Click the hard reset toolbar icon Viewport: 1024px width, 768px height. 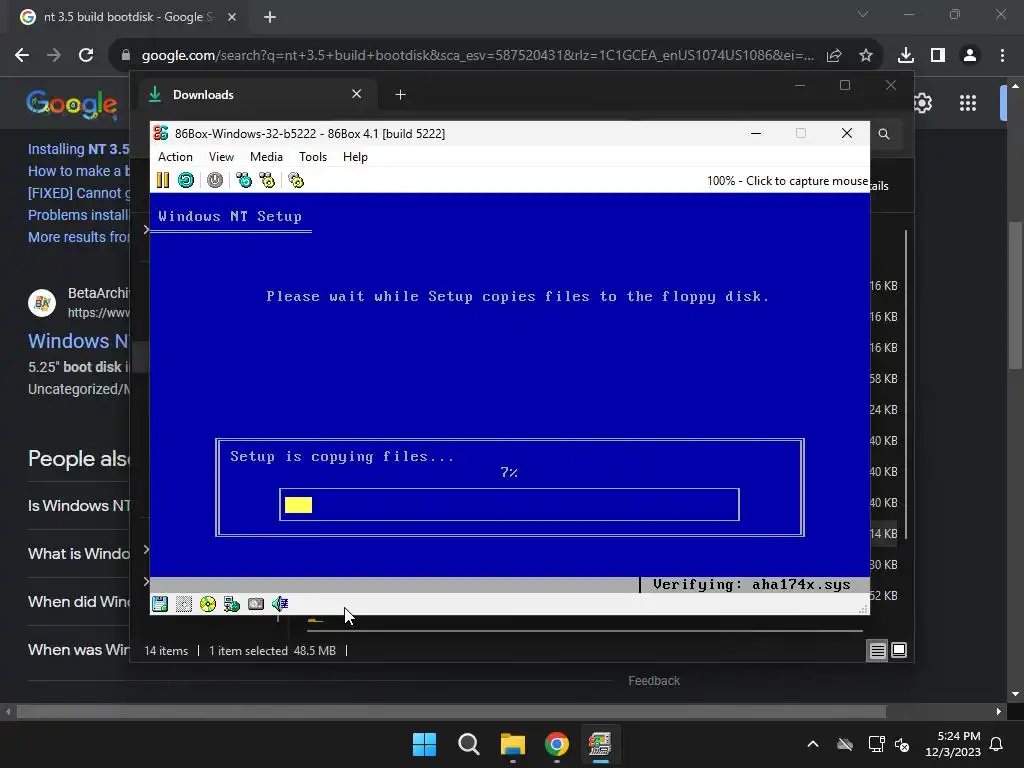pos(186,180)
